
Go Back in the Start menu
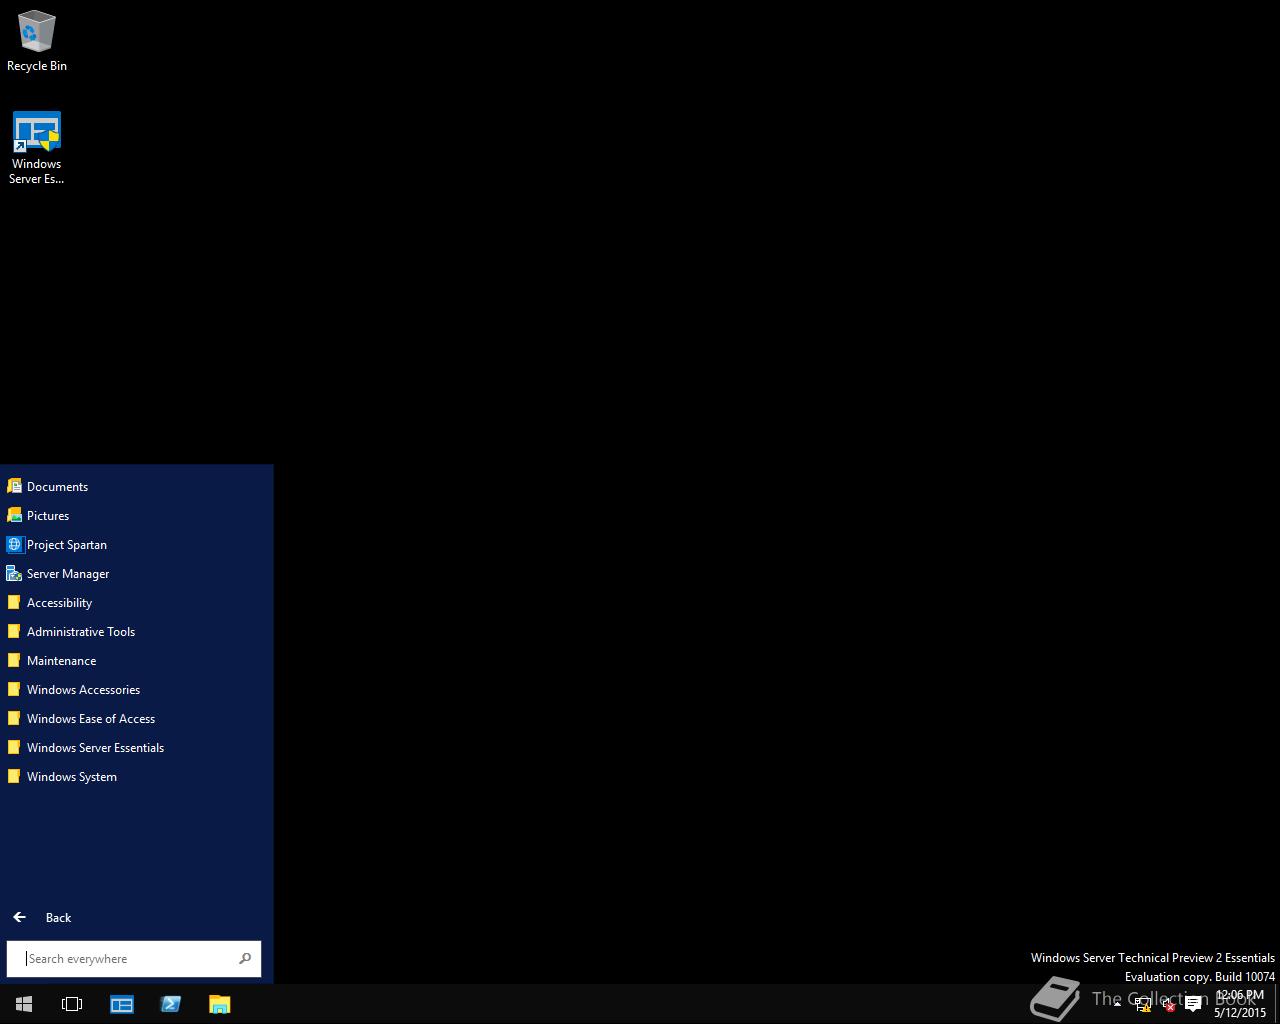42,917
